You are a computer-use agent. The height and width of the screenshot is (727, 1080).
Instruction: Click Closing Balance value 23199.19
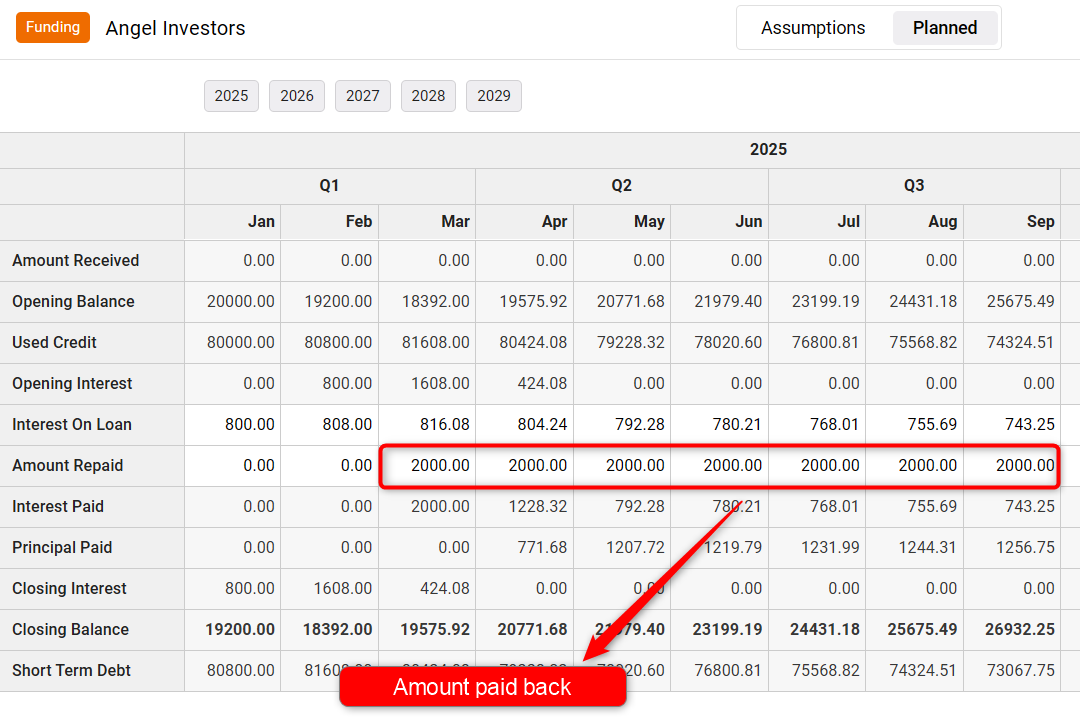coord(727,630)
